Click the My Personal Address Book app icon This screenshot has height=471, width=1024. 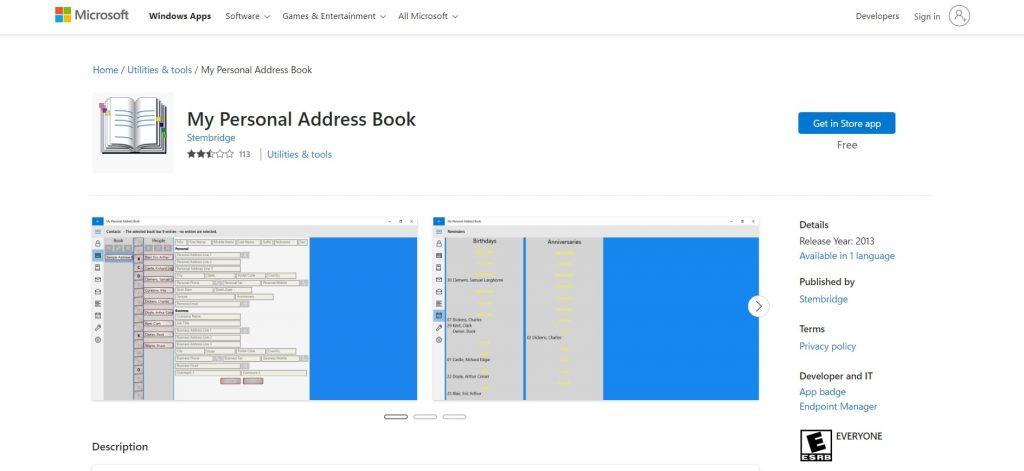pyautogui.click(x=133, y=133)
